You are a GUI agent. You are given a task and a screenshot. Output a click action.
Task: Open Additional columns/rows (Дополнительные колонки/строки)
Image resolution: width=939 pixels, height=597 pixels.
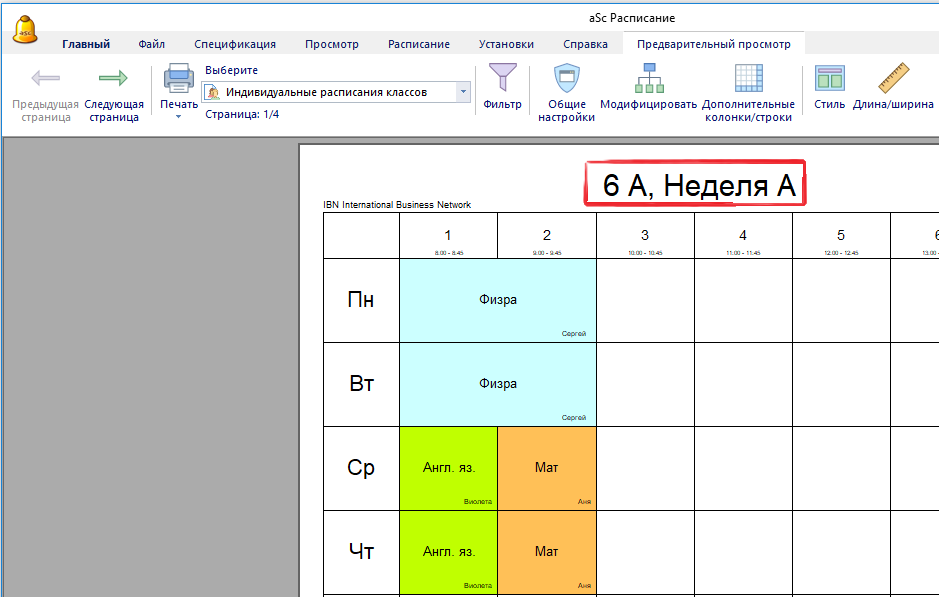(x=748, y=79)
